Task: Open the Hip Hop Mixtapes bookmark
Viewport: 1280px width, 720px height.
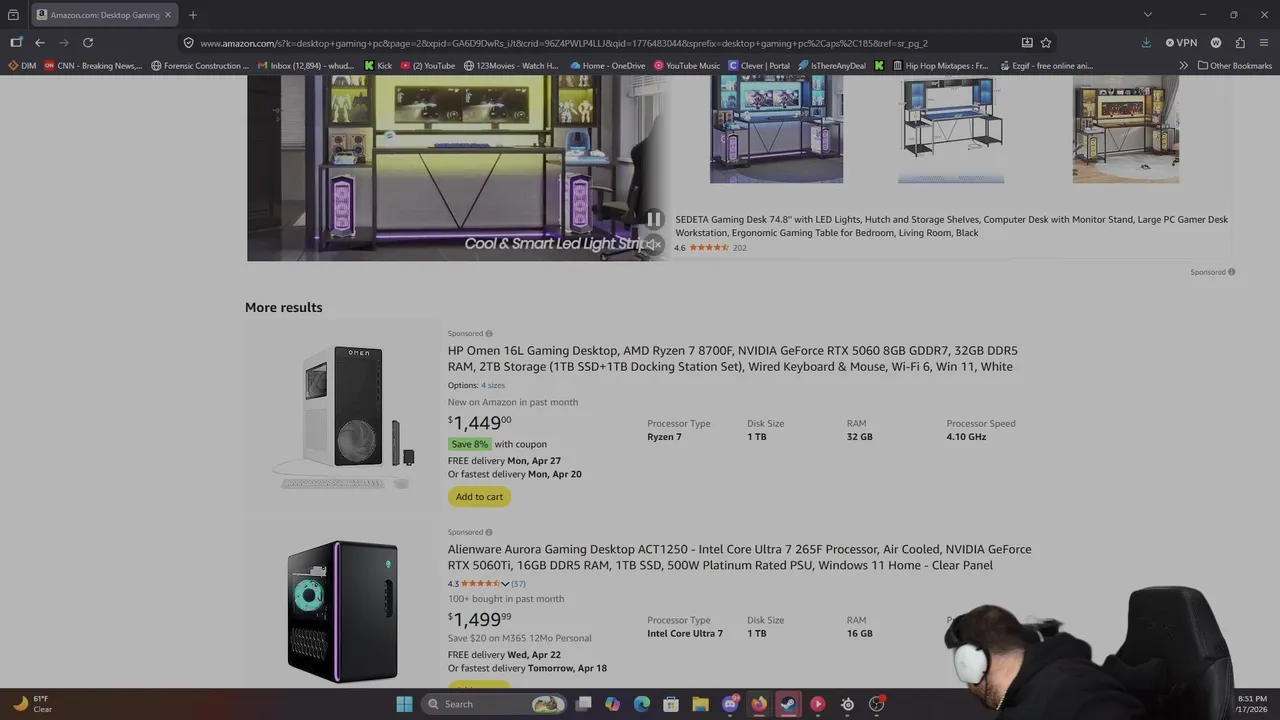Action: pos(940,66)
